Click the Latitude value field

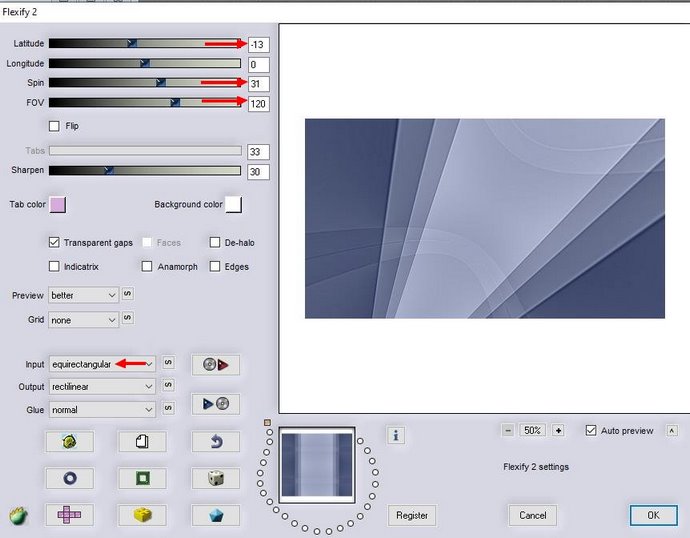tap(259, 44)
